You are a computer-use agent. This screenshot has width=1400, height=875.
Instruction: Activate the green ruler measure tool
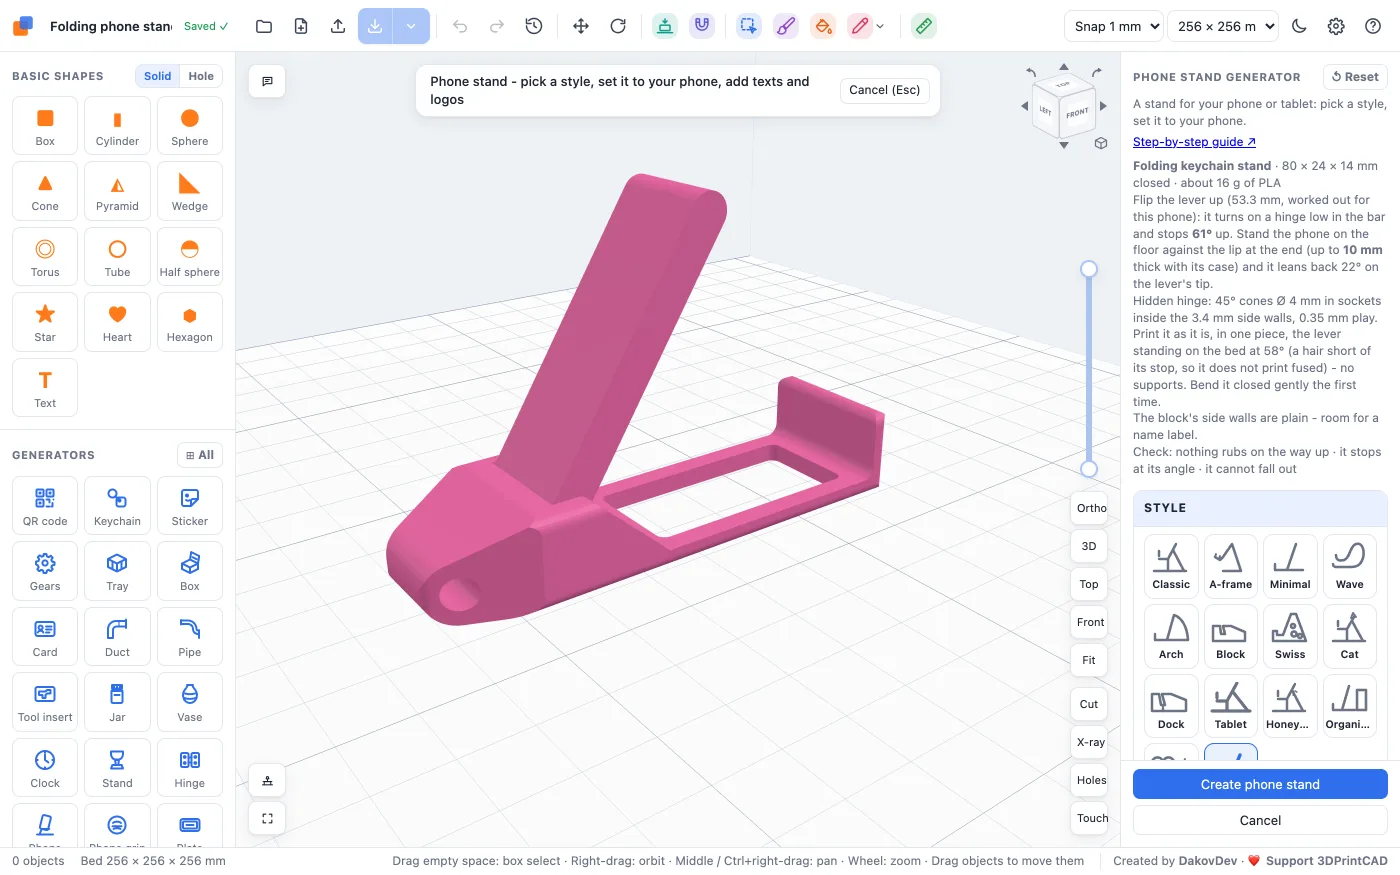pos(924,26)
